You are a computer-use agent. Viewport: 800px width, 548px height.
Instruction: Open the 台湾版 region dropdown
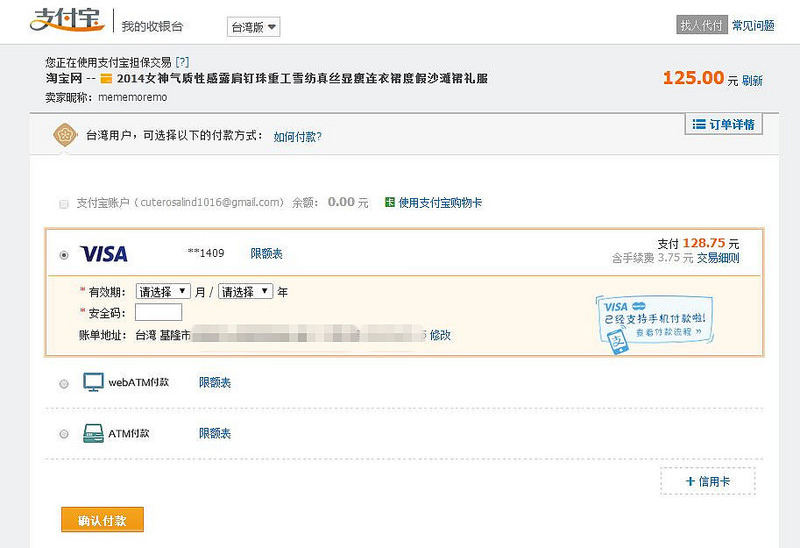click(254, 27)
